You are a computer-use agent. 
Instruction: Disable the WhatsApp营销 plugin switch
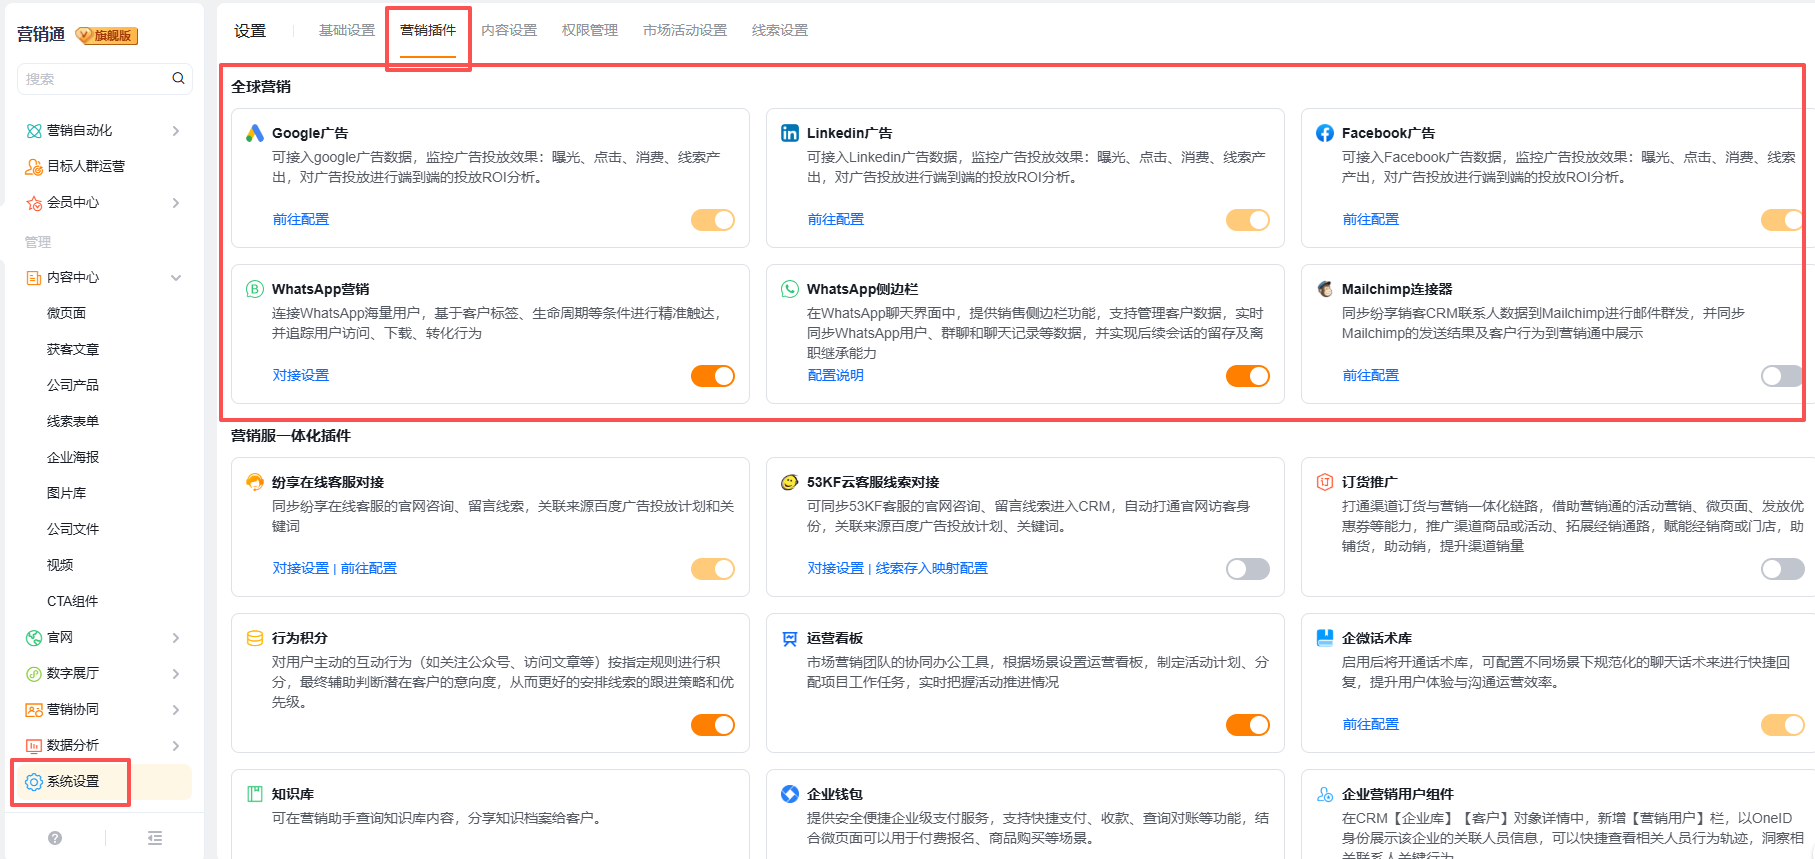[713, 376]
